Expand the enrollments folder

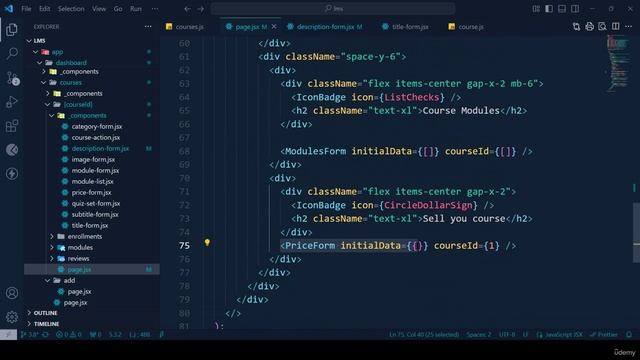coord(52,236)
